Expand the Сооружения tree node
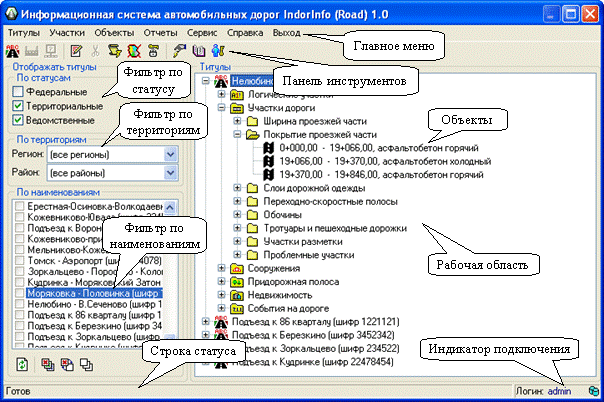Image resolution: width=604 pixels, height=402 pixels. 222,270
